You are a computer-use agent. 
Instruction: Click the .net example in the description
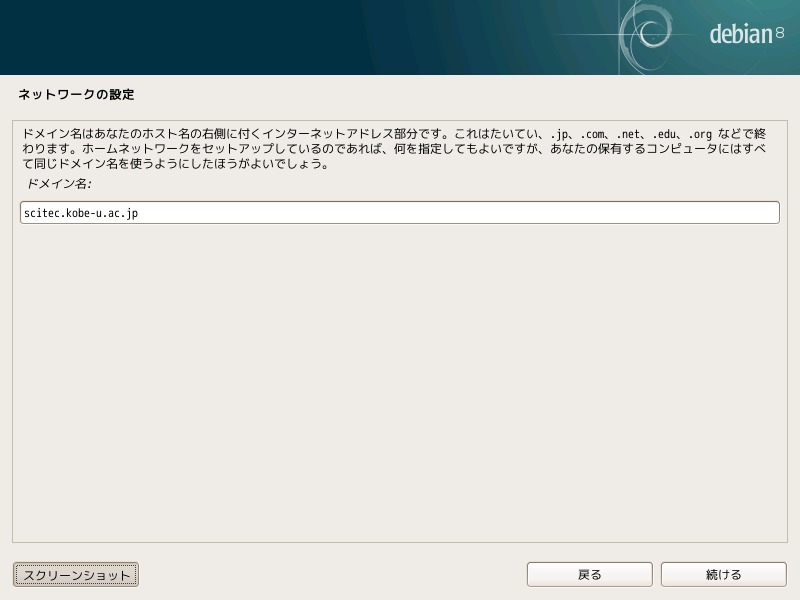(x=628, y=134)
